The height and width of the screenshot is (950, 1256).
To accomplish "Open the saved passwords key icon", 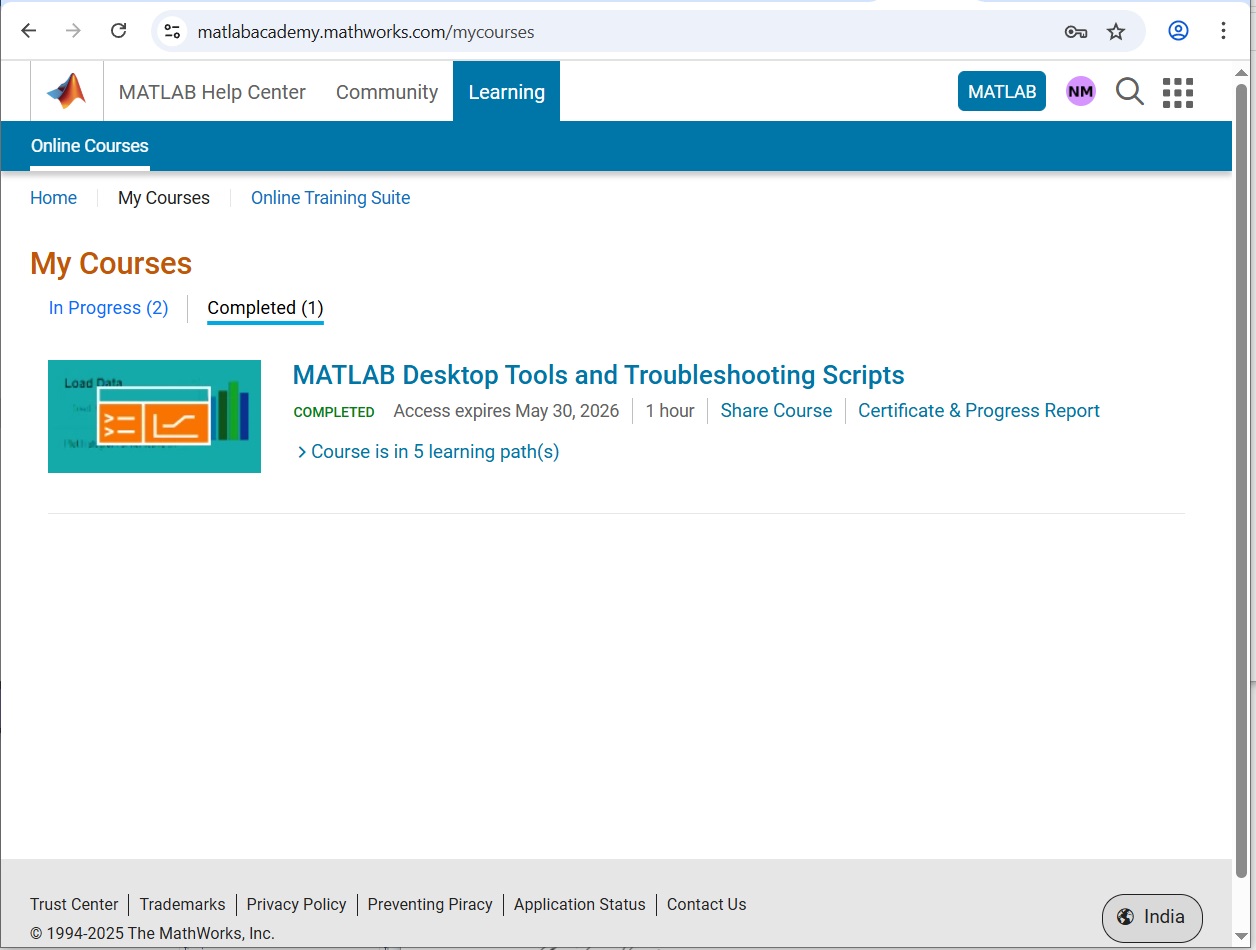I will pos(1076,32).
